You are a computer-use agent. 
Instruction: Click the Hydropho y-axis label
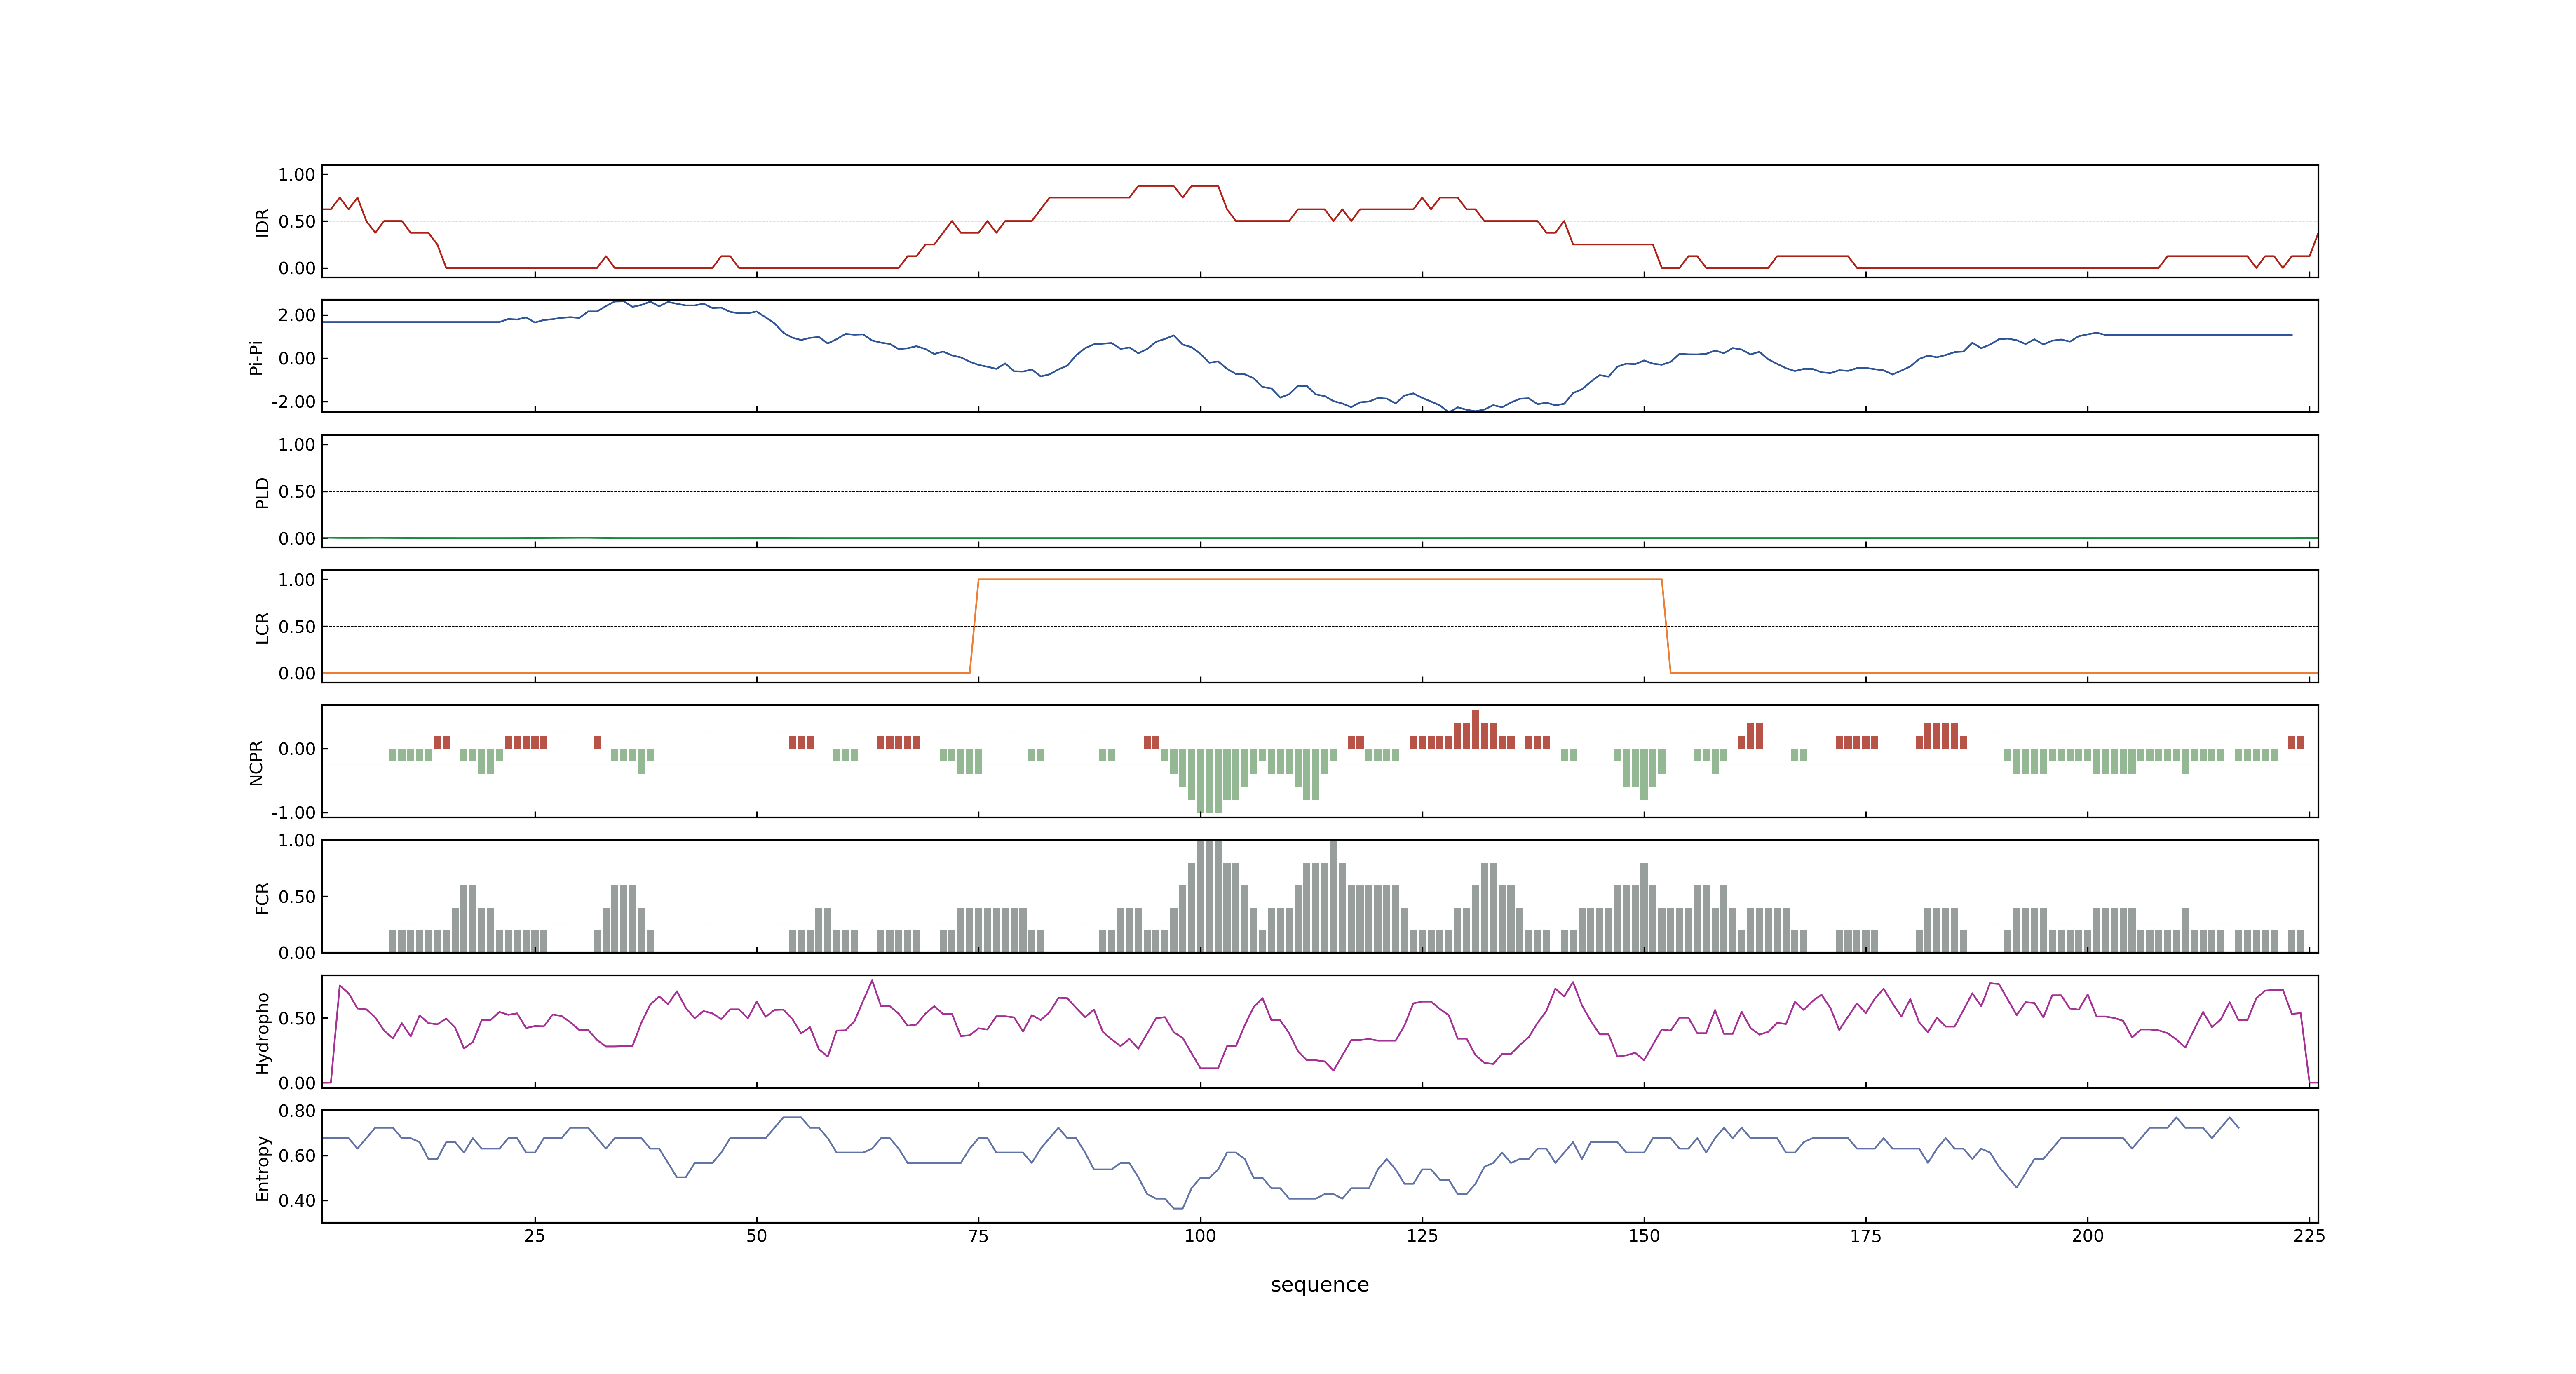[263, 1033]
